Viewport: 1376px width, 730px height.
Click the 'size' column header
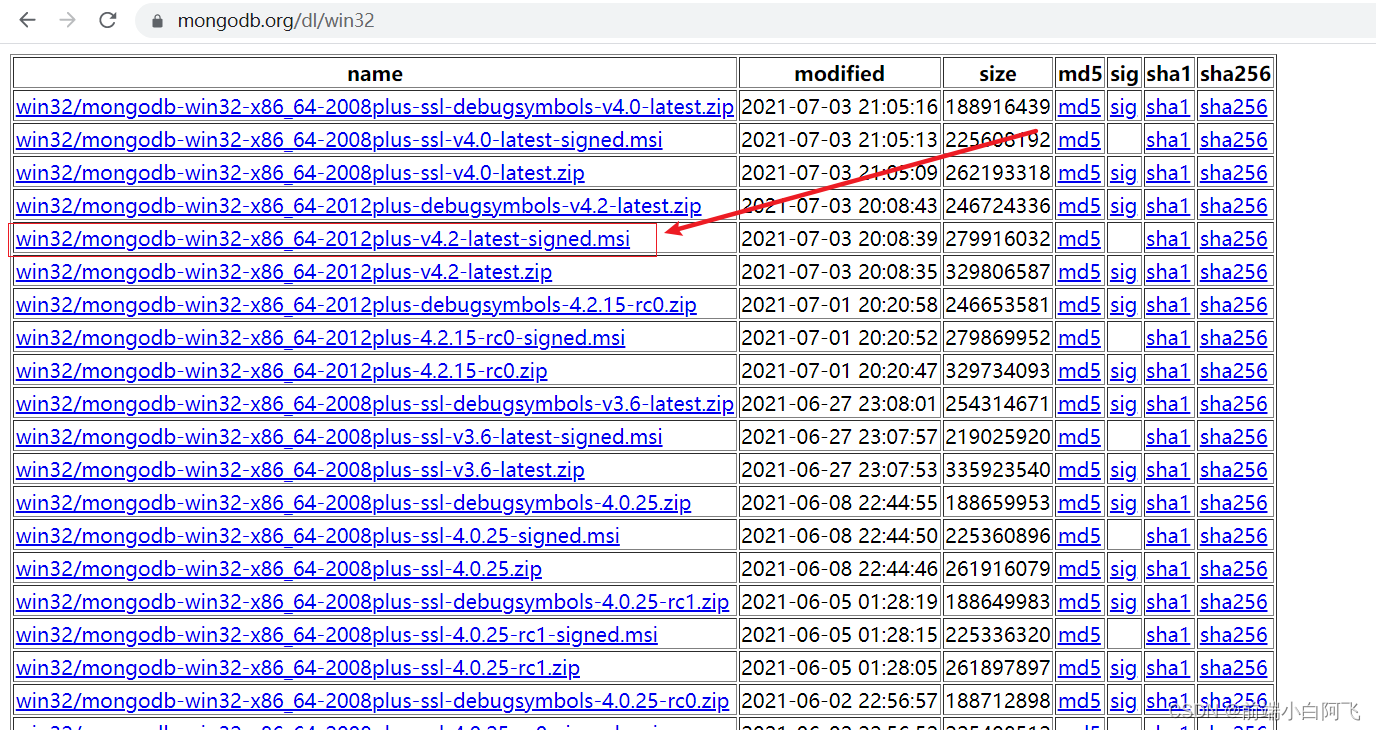[x=998, y=74]
